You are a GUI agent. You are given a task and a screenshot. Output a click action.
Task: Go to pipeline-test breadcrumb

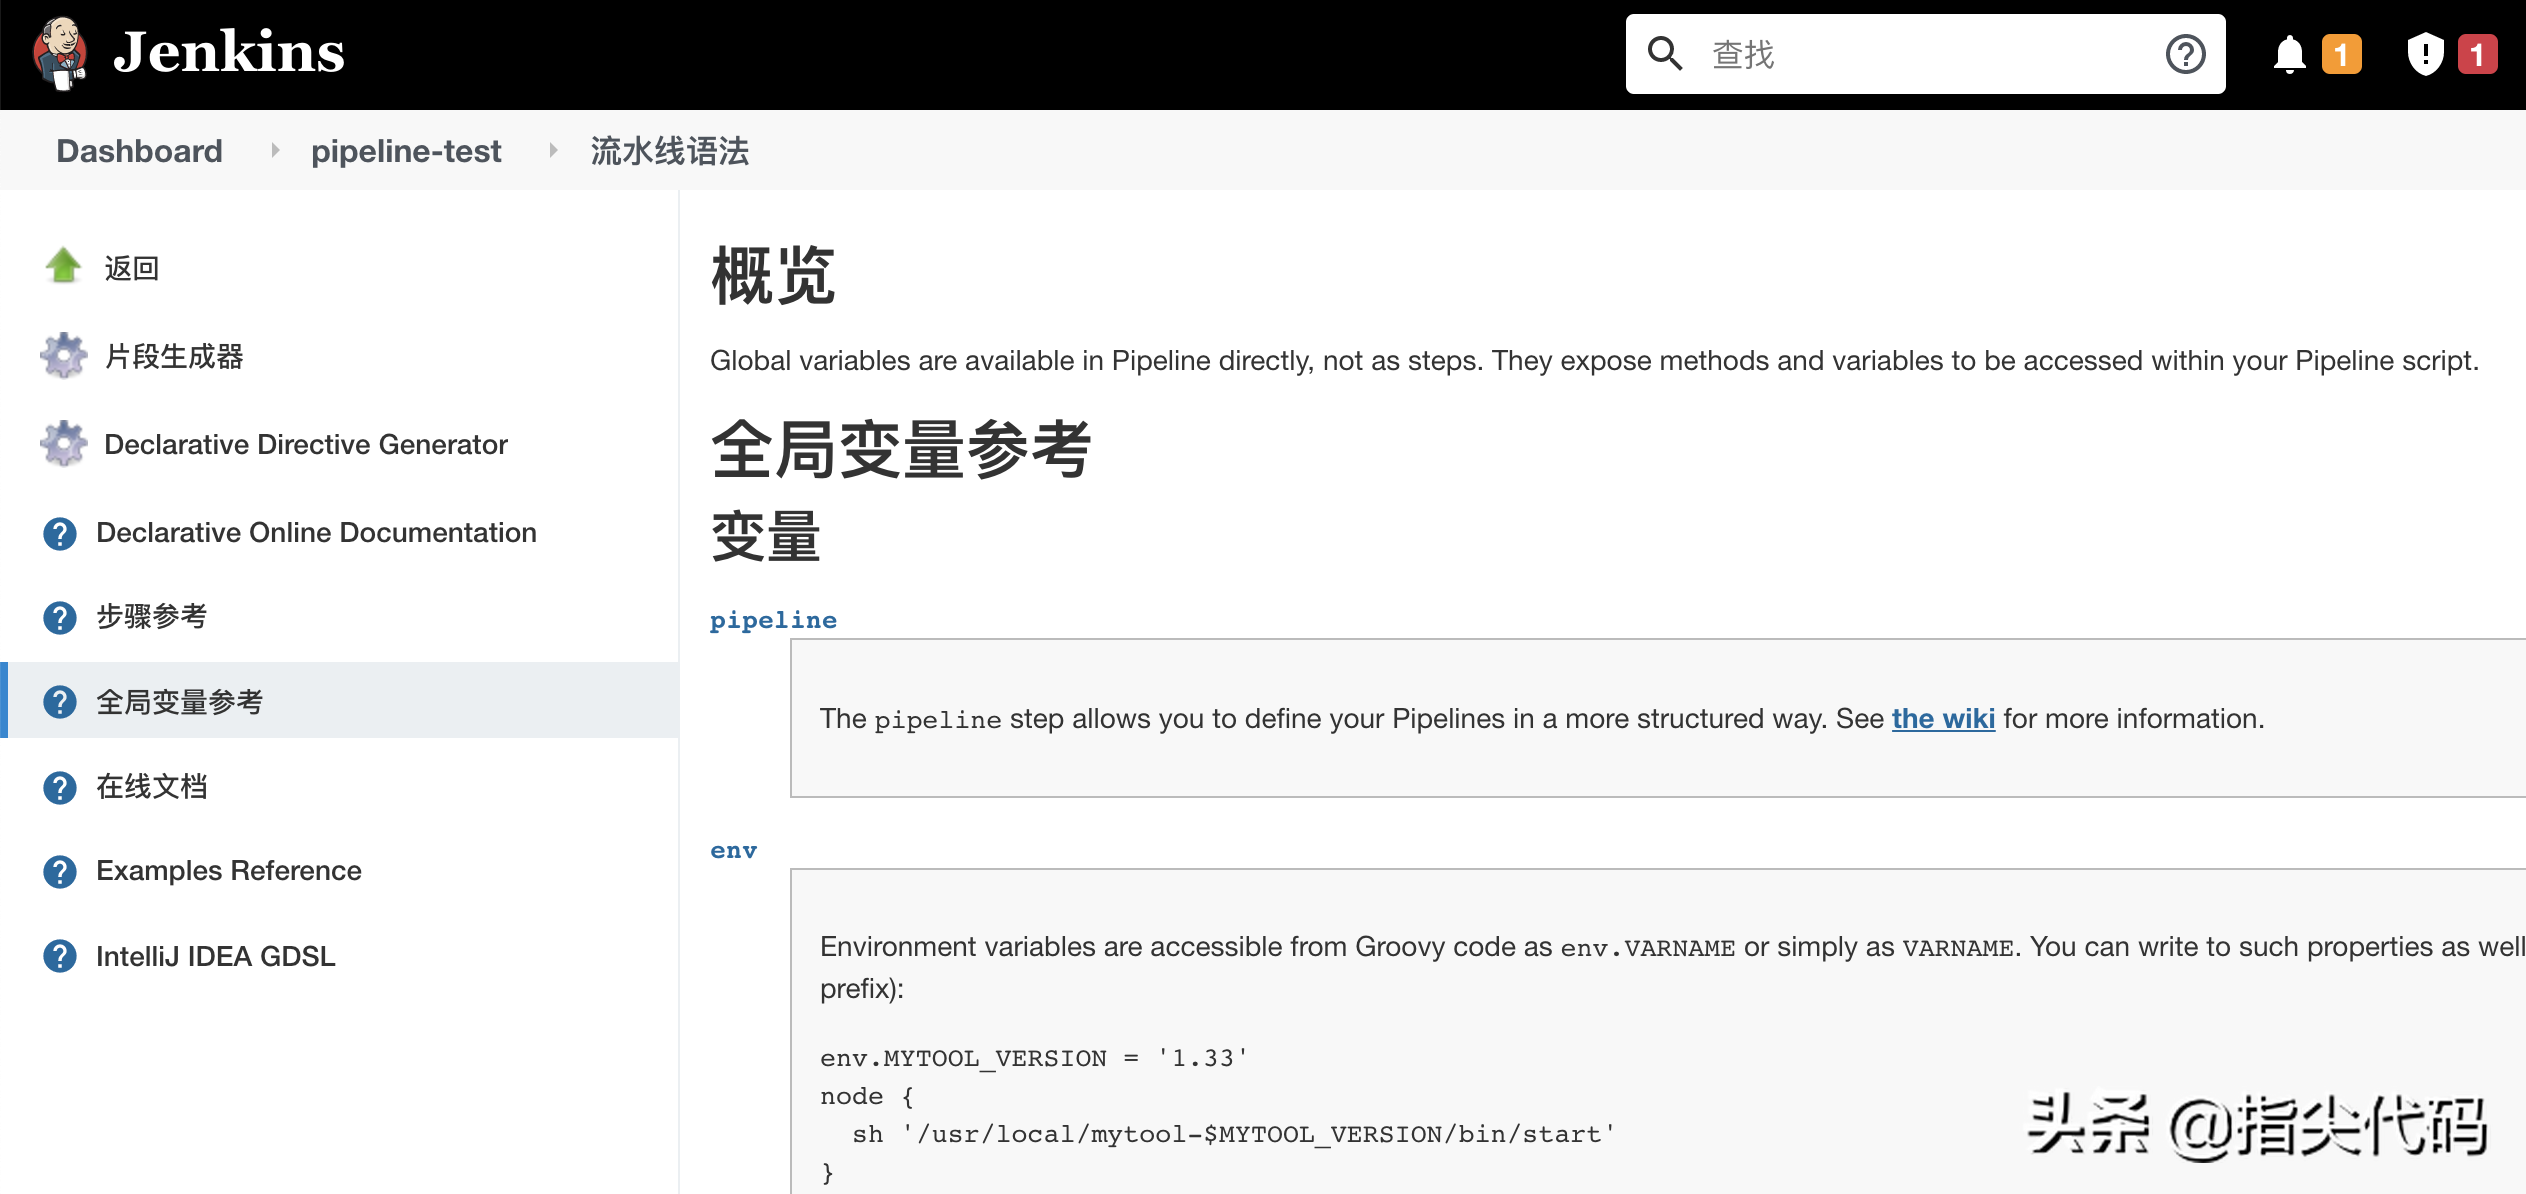[405, 151]
